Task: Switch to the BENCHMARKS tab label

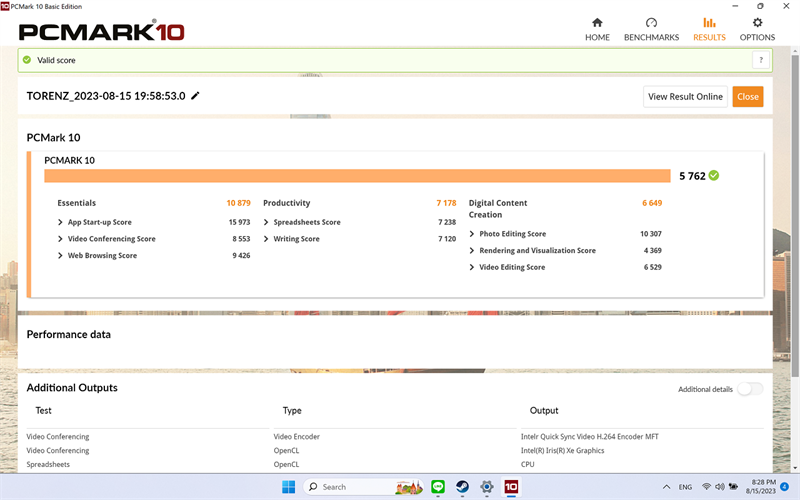Action: (x=651, y=37)
